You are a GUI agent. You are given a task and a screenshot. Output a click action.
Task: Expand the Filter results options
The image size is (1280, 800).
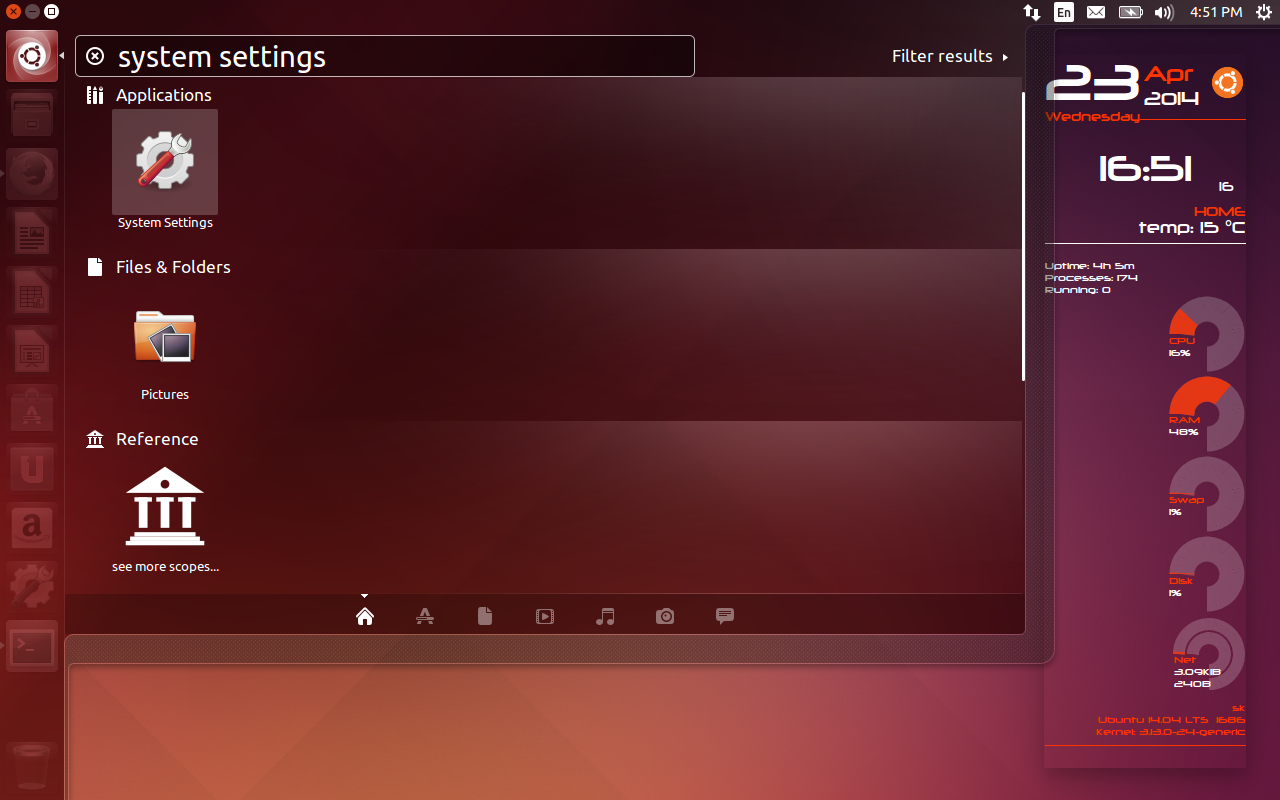pyautogui.click(x=950, y=56)
